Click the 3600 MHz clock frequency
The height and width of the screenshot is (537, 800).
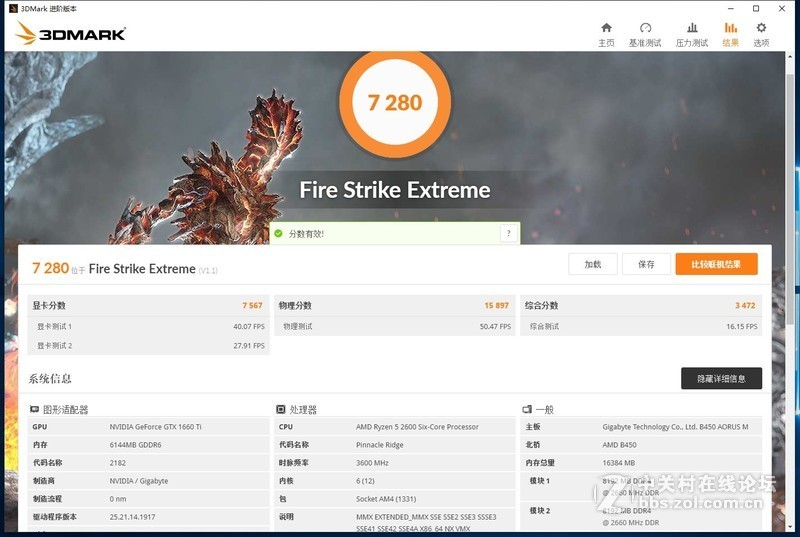tap(372, 463)
